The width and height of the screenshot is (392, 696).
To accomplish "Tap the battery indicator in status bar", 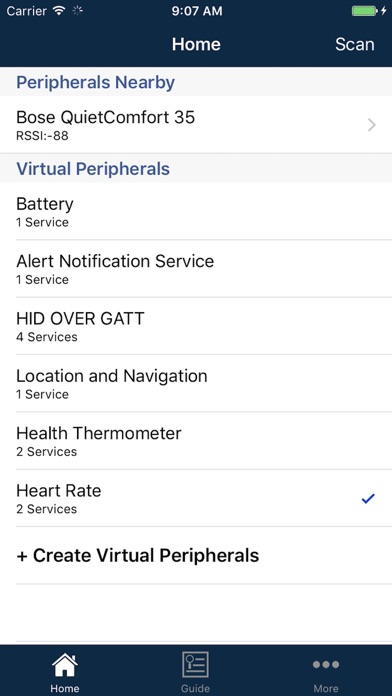I will 365,11.
